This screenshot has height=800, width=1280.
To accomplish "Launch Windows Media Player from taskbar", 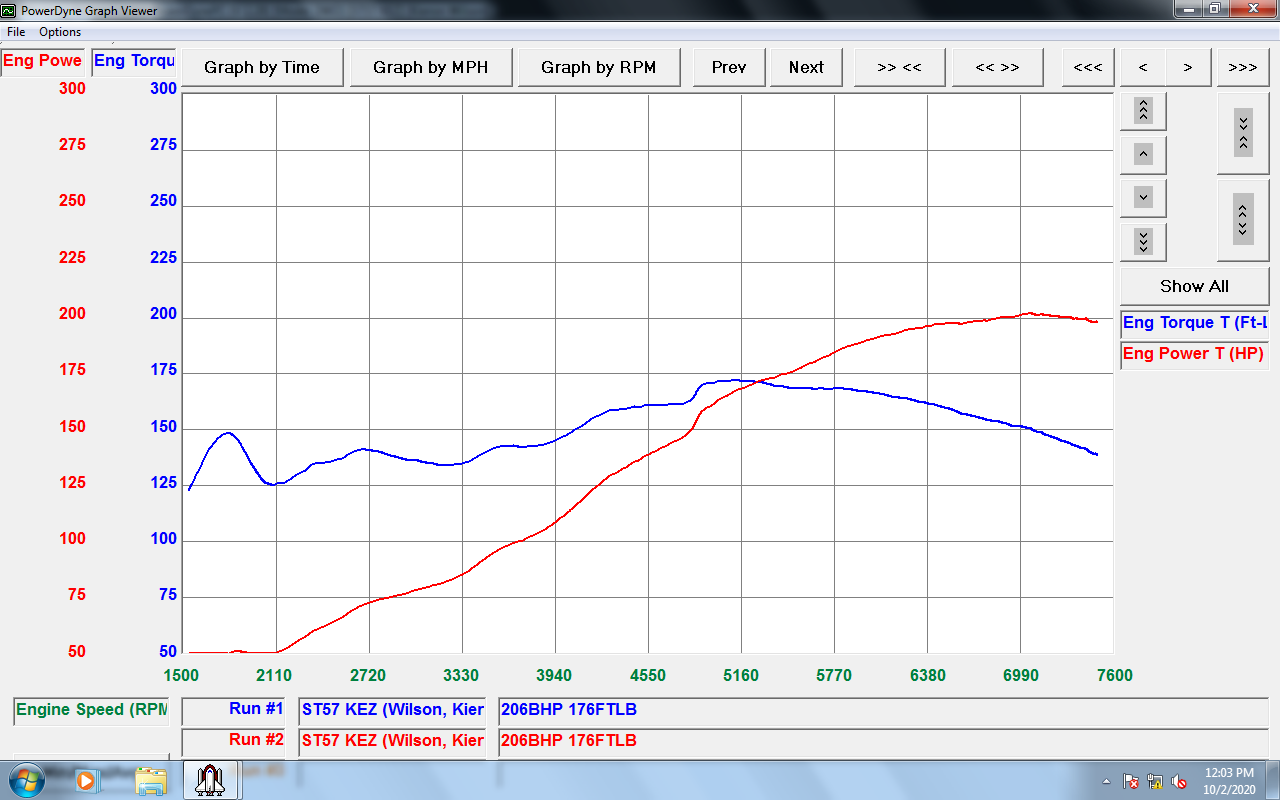I will pyautogui.click(x=86, y=780).
